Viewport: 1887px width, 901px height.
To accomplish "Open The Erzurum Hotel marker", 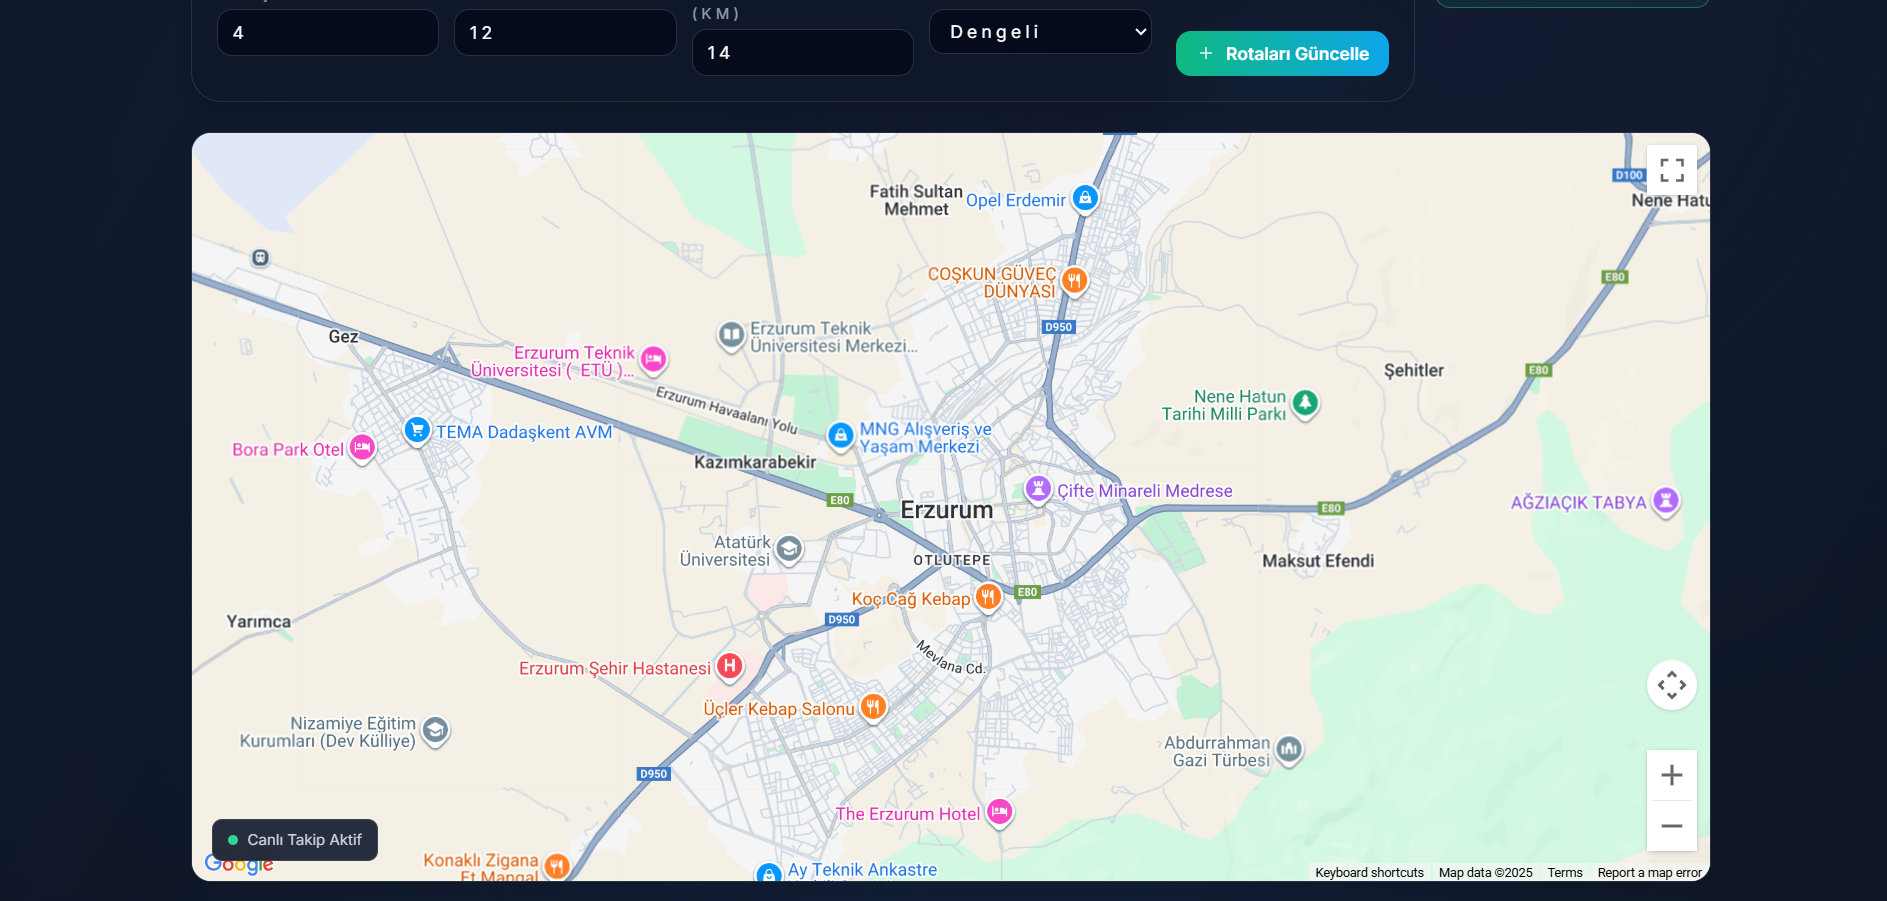I will pyautogui.click(x=999, y=812).
